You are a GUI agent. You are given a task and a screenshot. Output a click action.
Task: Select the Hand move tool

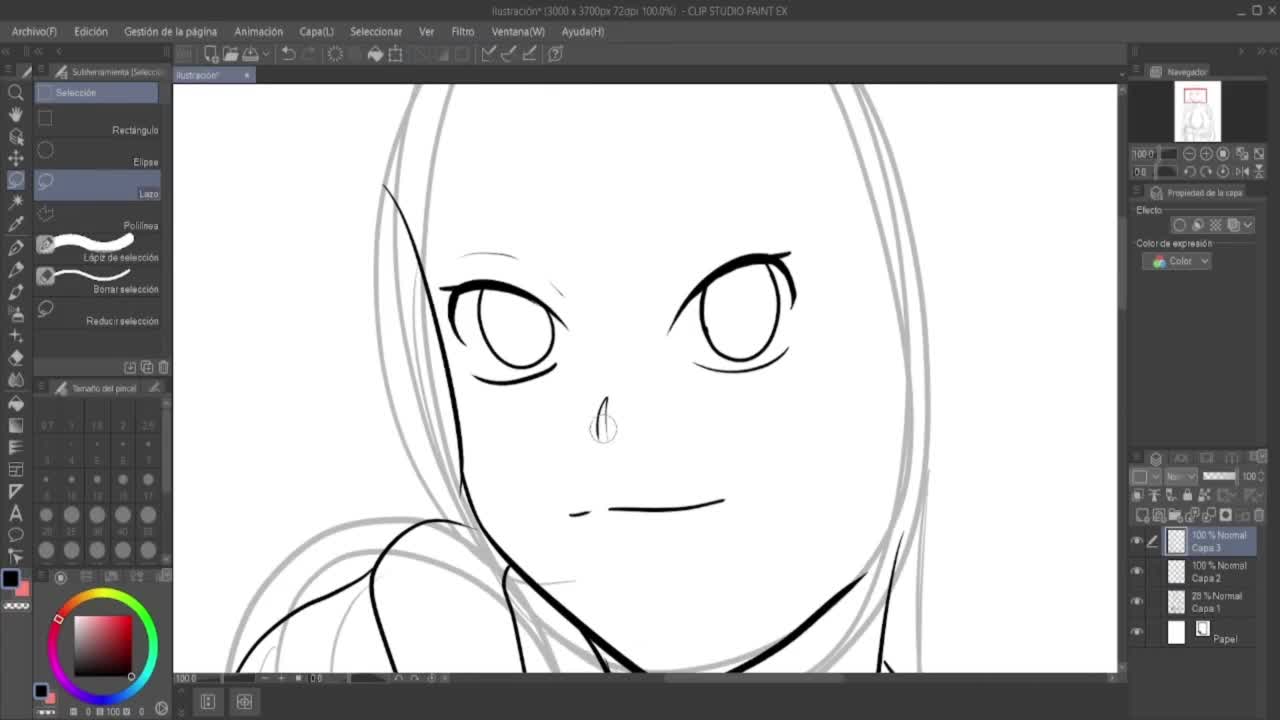(x=16, y=114)
